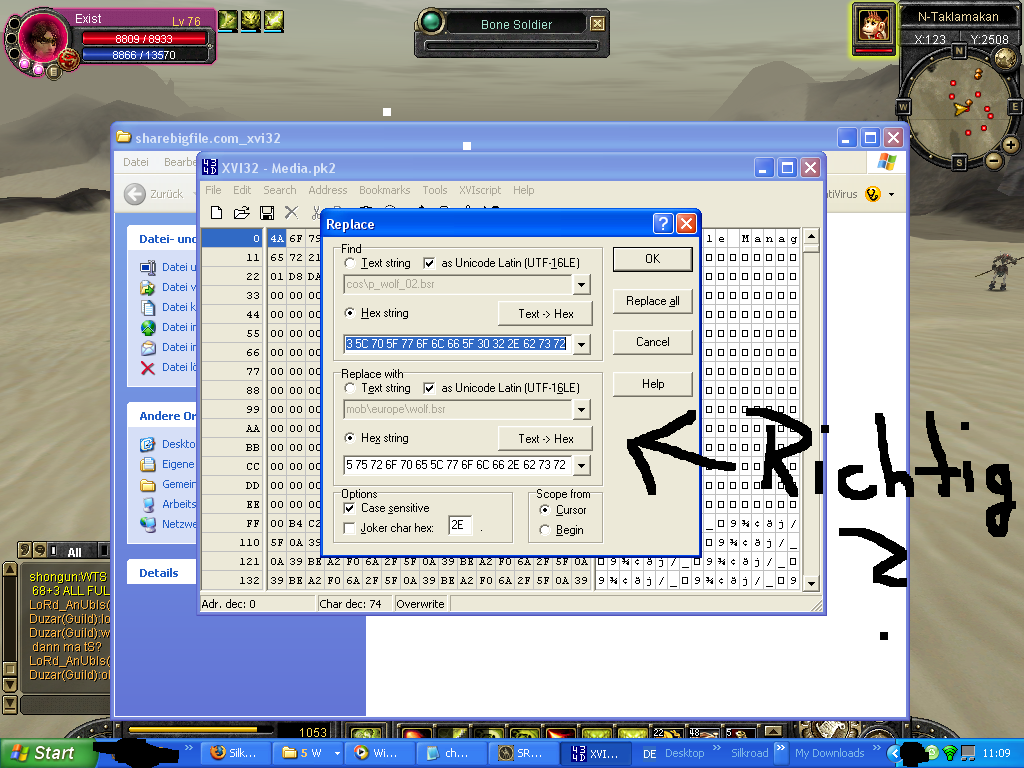Click the Netzwerk icon in Explorer sidebar
Image resolution: width=1024 pixels, height=768 pixels.
pyautogui.click(x=148, y=524)
